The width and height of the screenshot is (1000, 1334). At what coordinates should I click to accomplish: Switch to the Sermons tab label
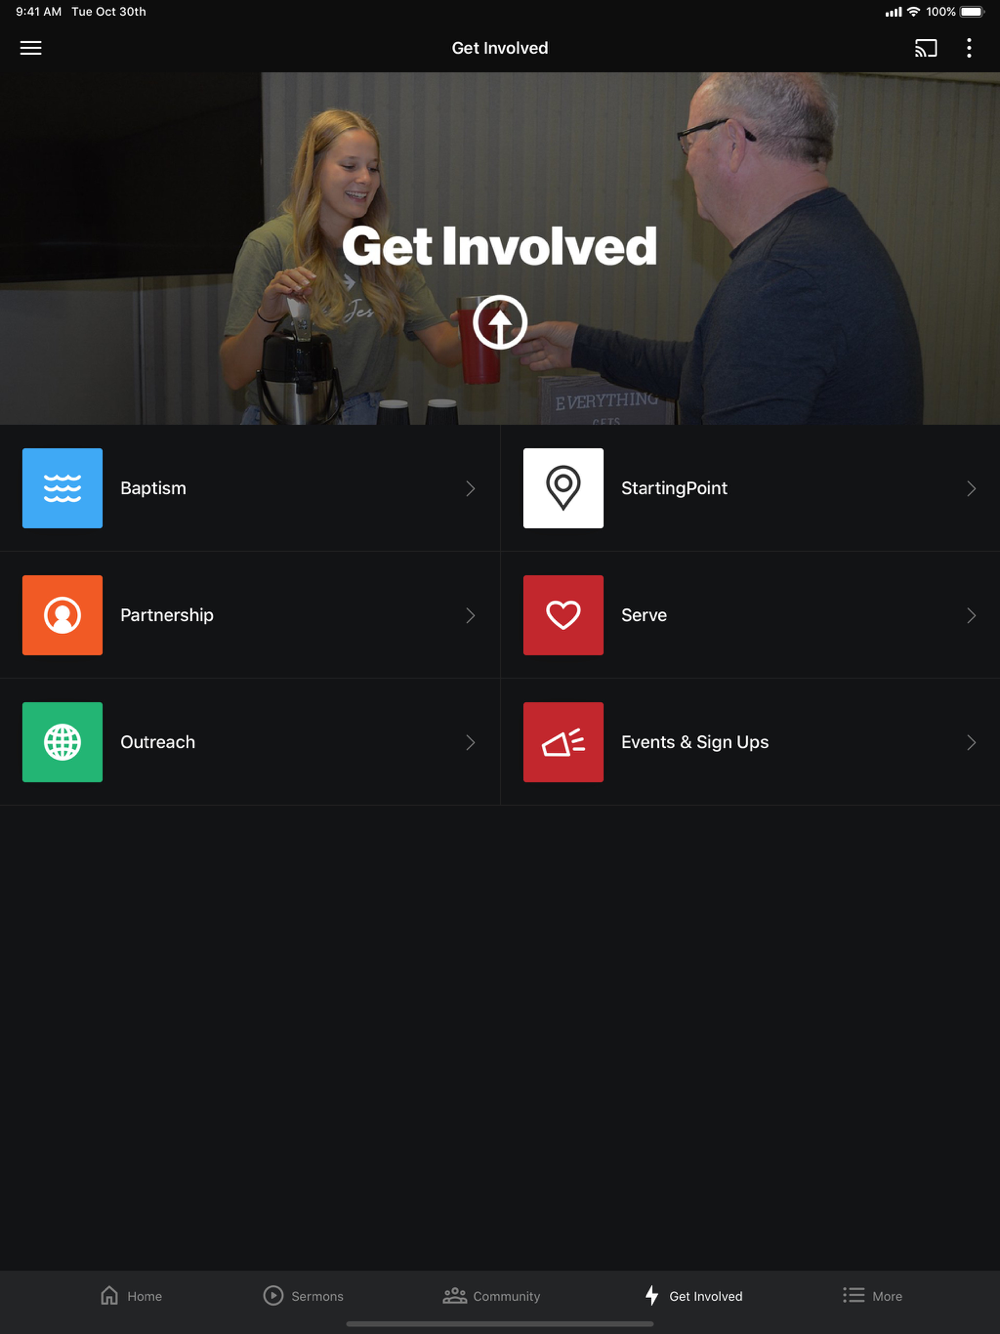(317, 1296)
